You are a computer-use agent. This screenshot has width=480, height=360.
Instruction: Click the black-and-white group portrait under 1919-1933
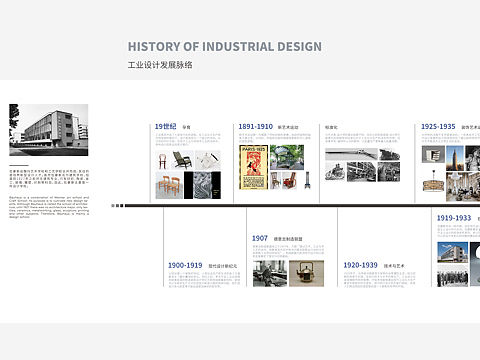click(x=453, y=276)
